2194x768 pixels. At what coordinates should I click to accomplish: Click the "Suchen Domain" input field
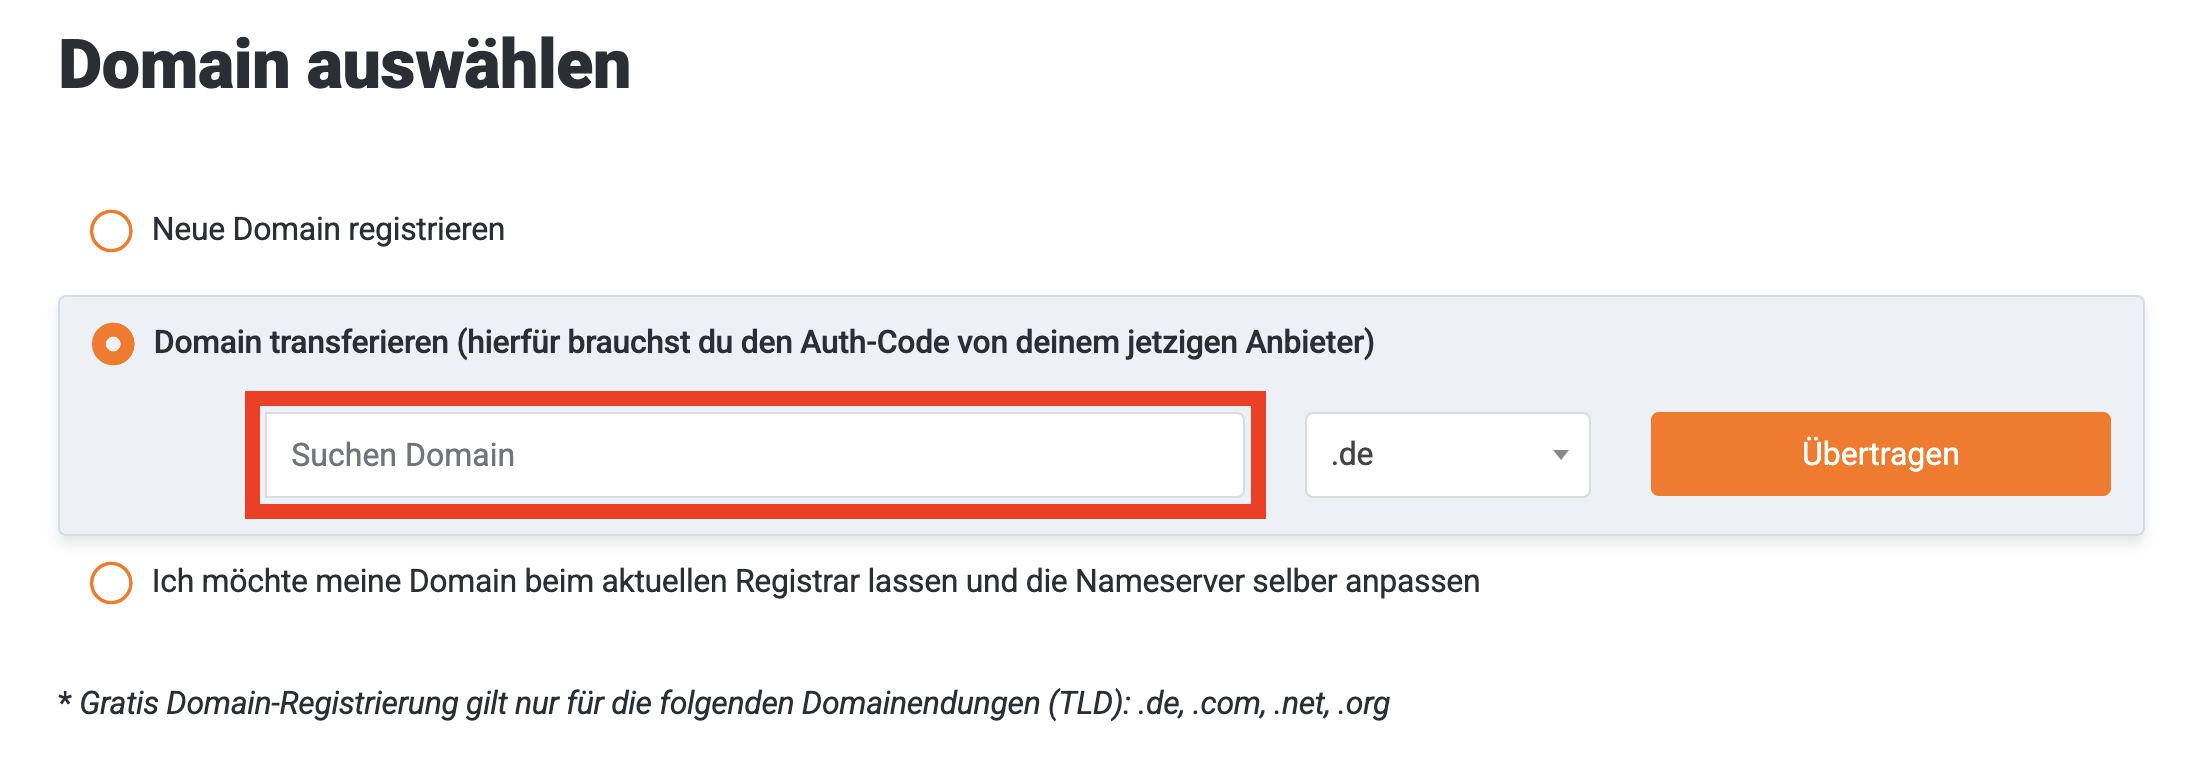pyautogui.click(x=754, y=455)
